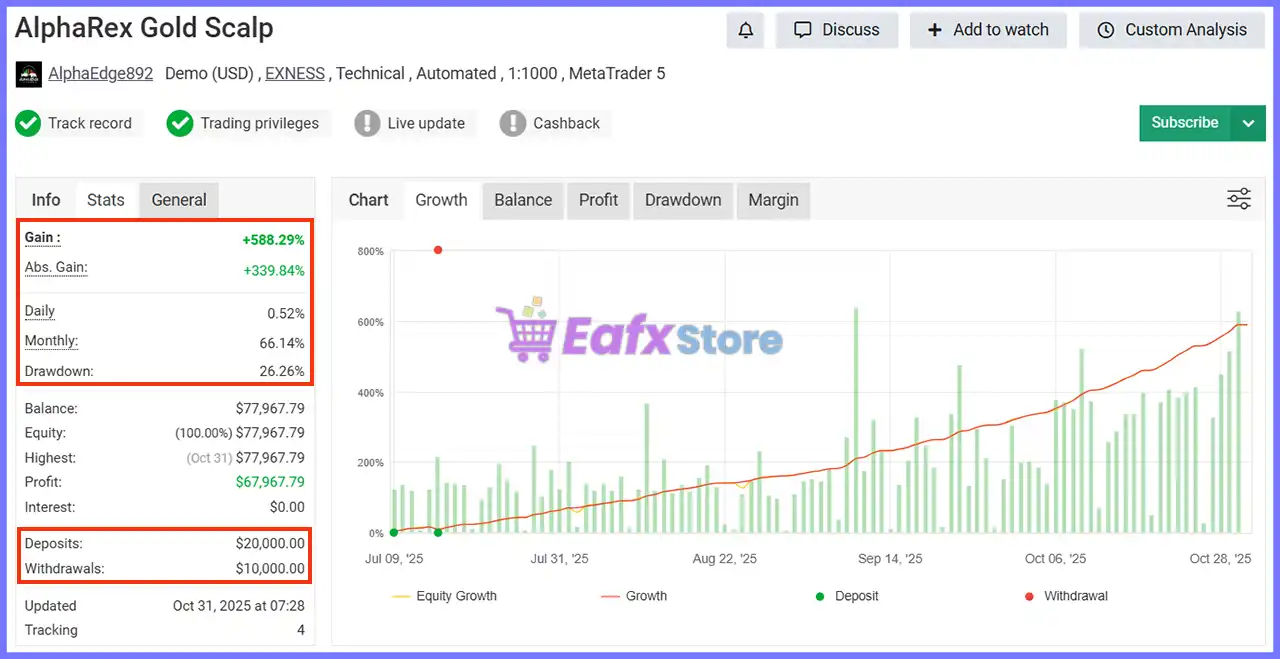Switch to the Drawdown chart tab
The height and width of the screenshot is (659, 1280).
click(x=683, y=200)
